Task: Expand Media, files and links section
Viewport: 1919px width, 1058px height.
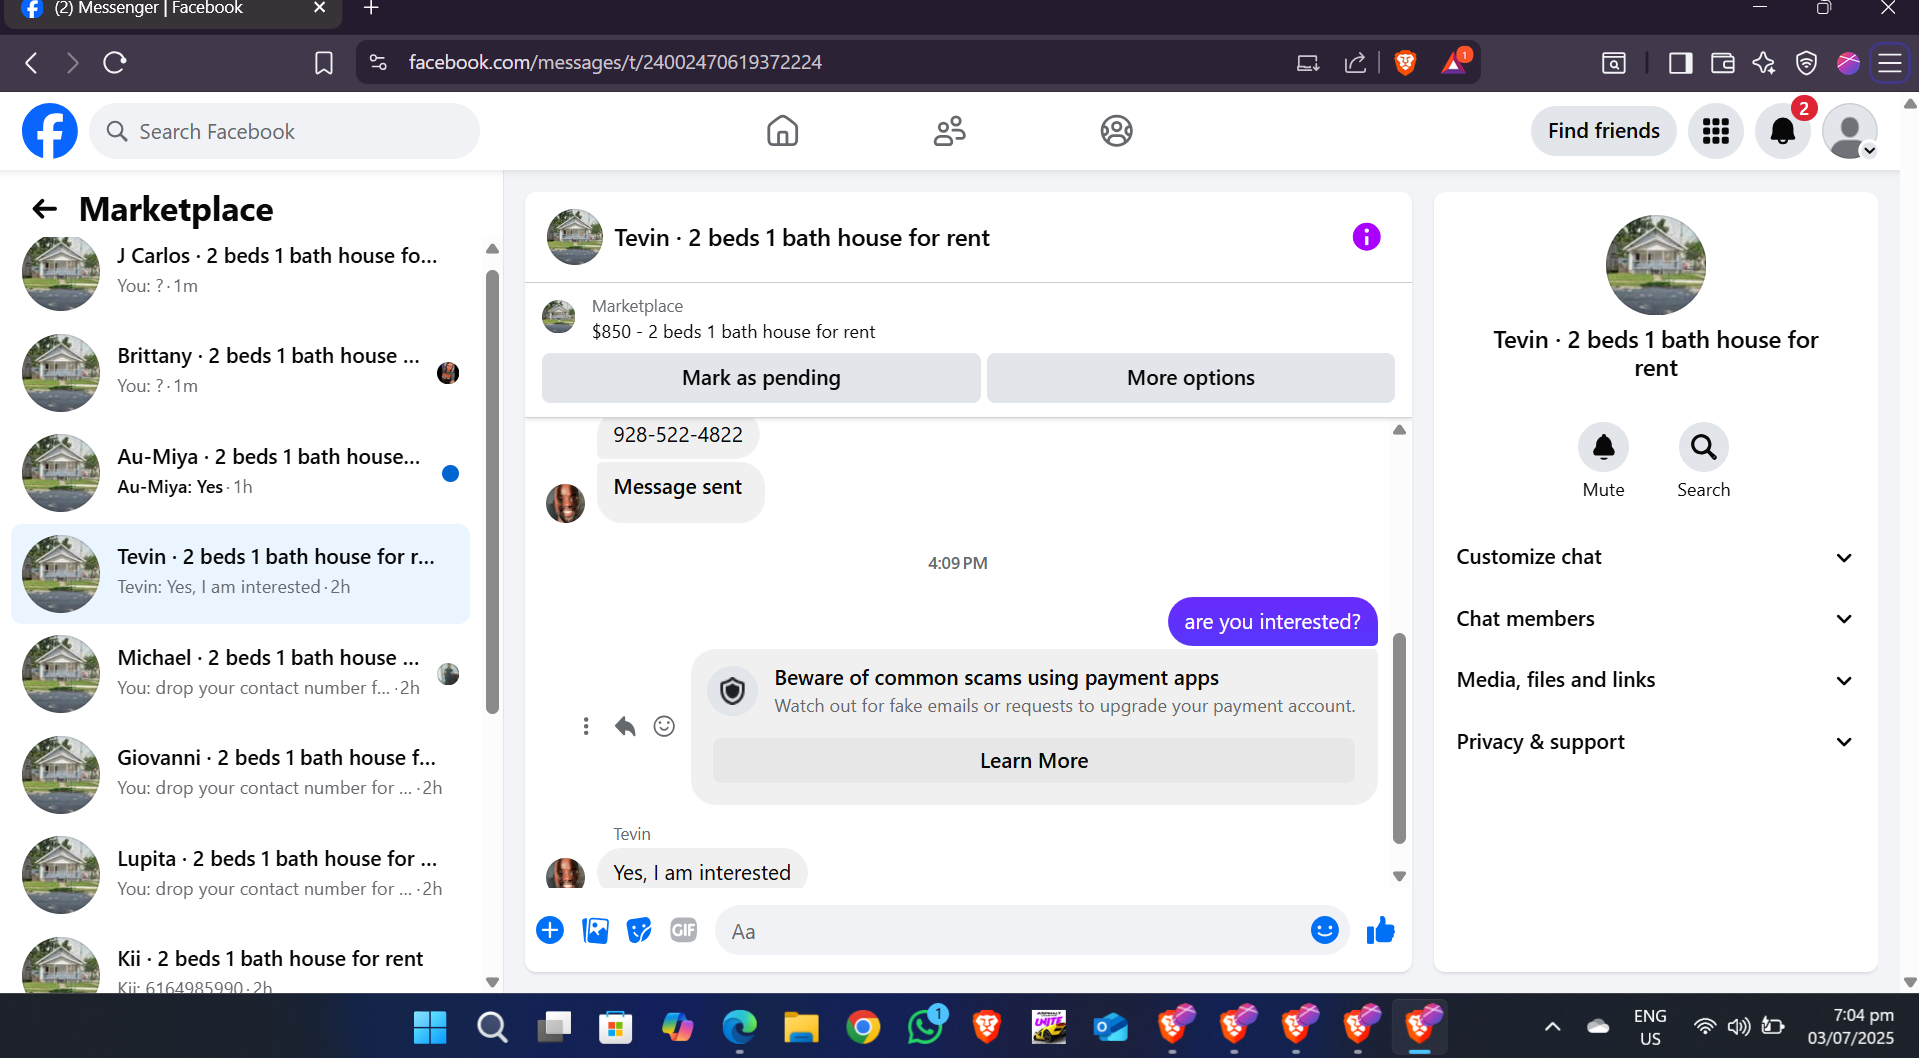Action: pyautogui.click(x=1655, y=680)
